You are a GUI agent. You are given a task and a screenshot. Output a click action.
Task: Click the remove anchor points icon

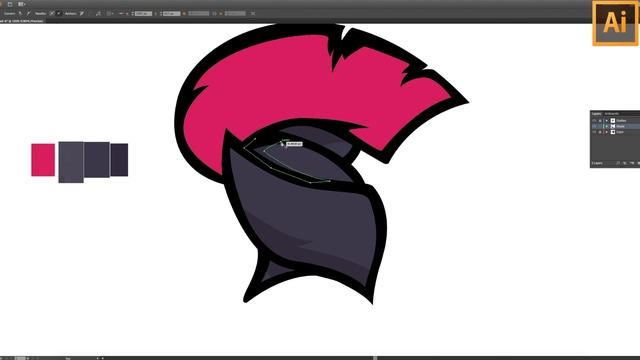pos(81,13)
